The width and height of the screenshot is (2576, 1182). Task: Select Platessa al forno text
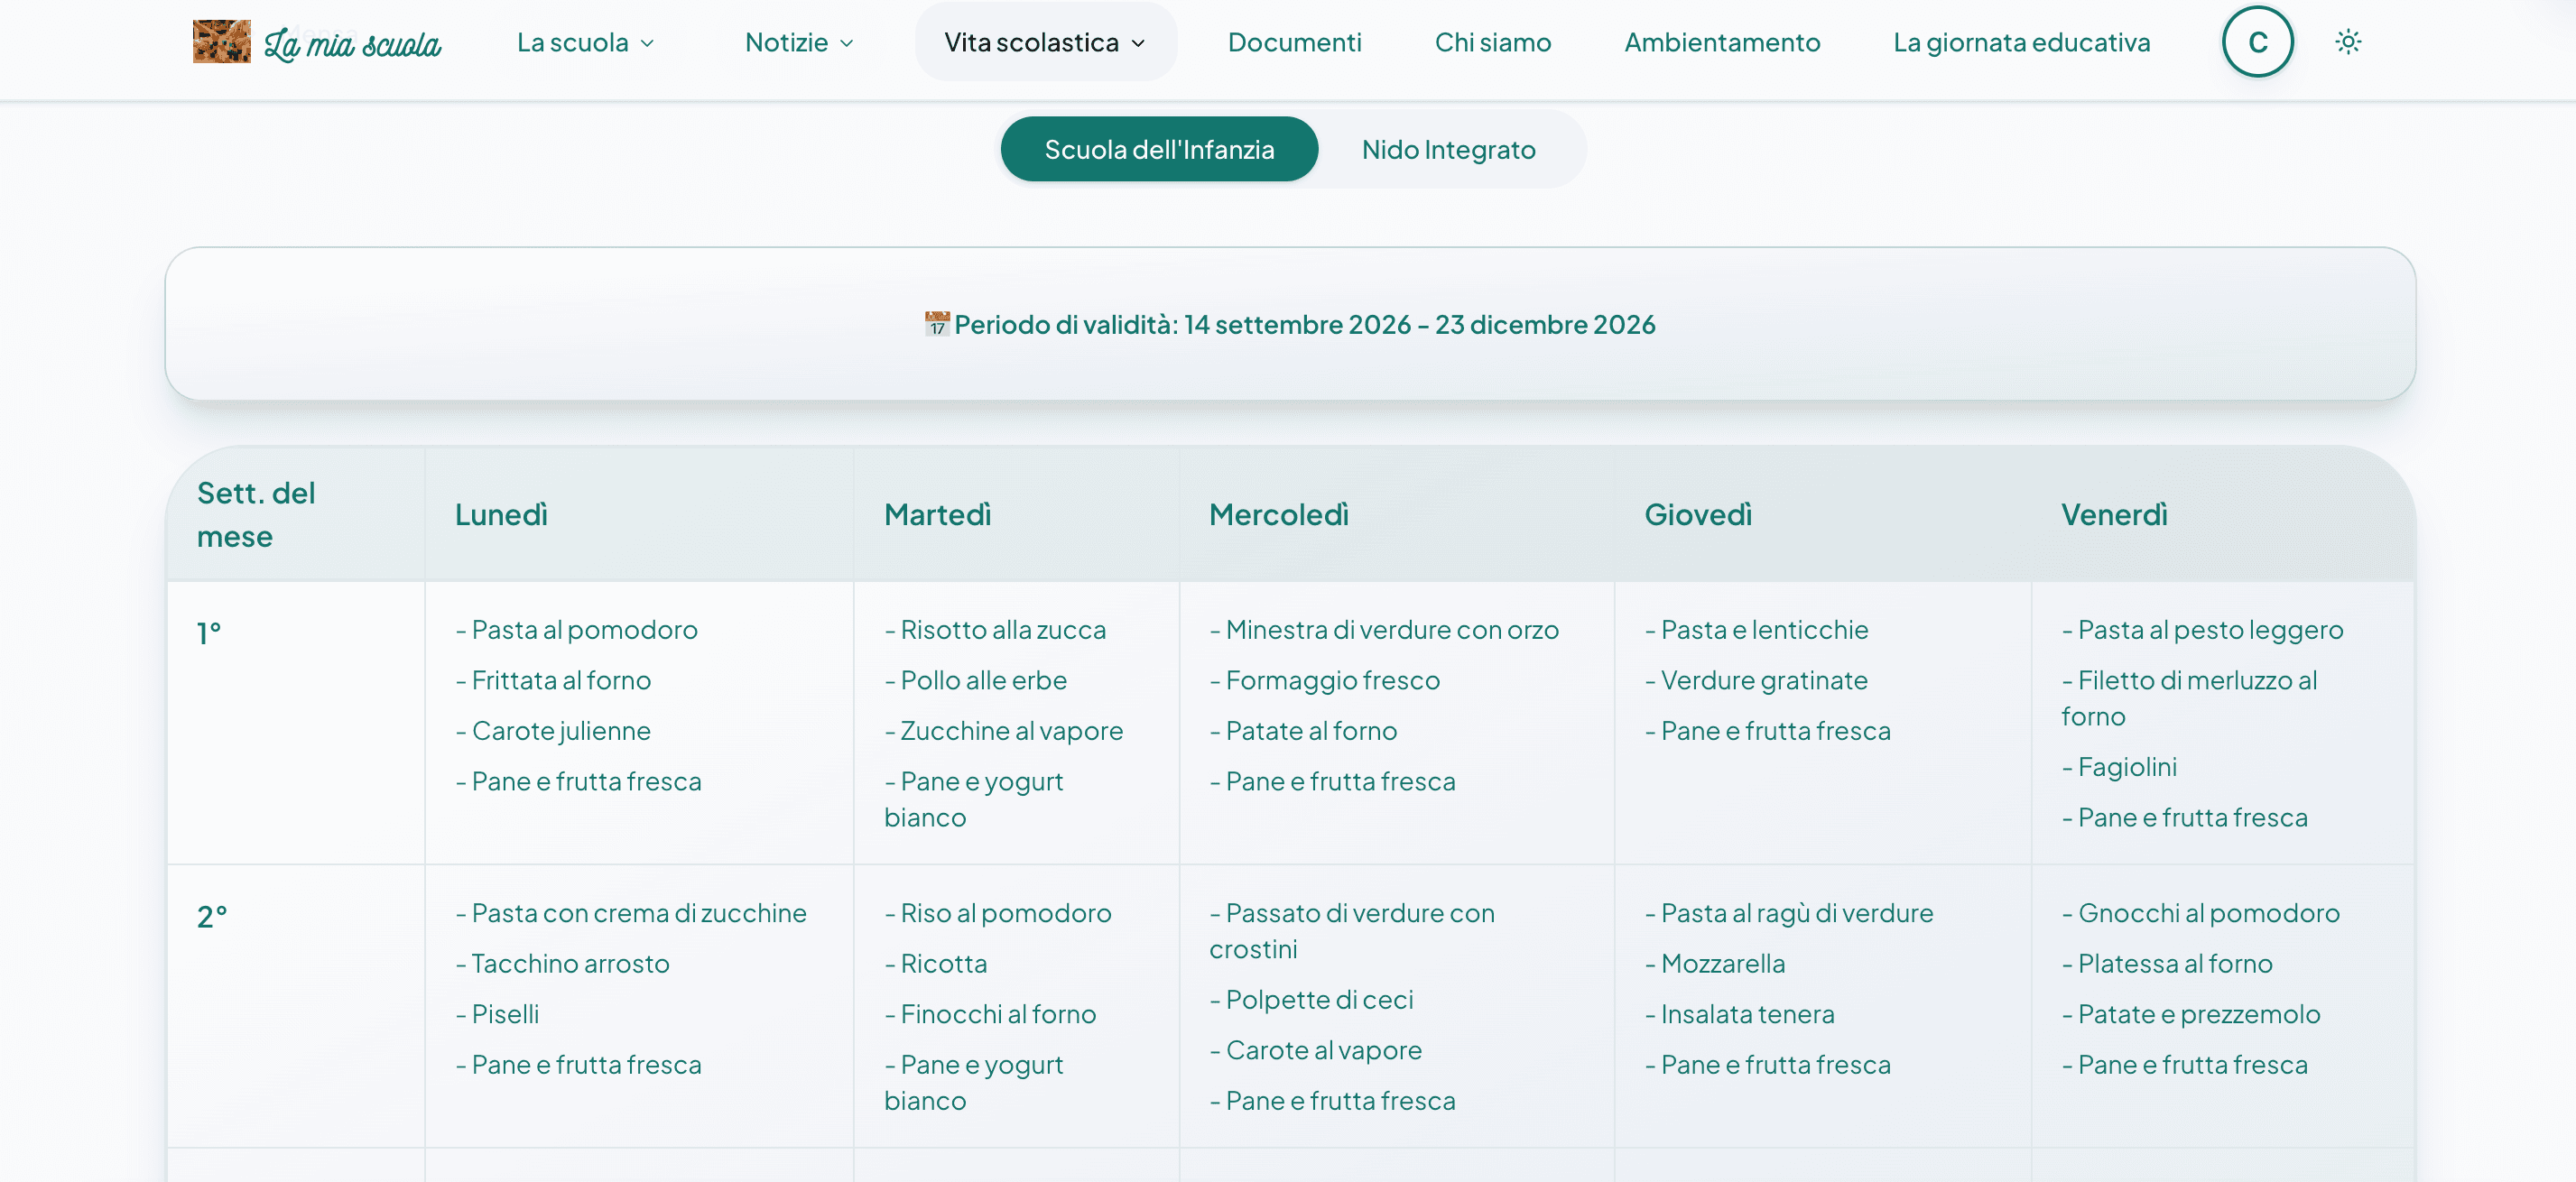2167,963
